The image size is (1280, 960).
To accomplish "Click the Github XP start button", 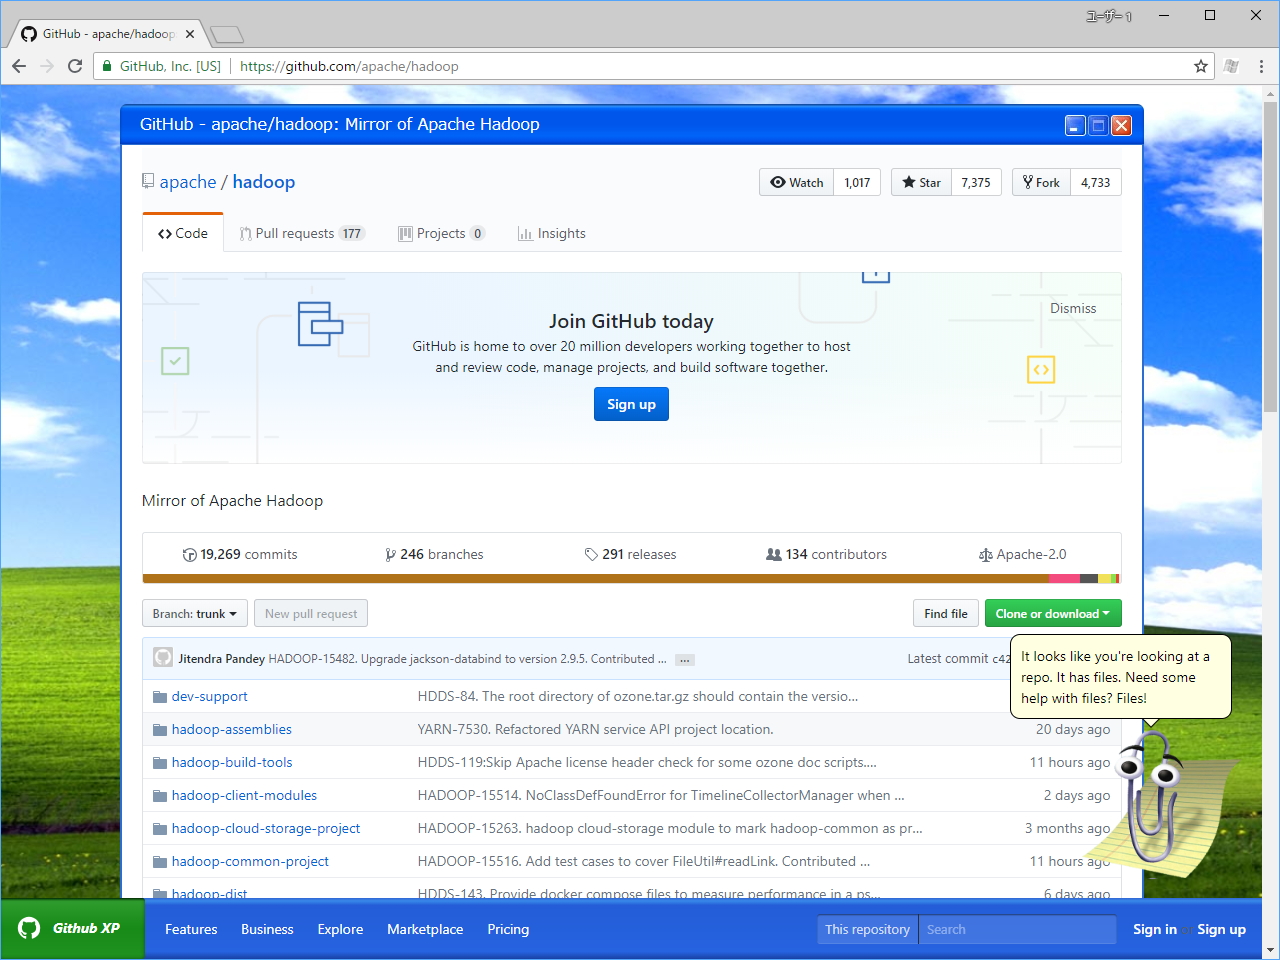I will click(x=72, y=929).
